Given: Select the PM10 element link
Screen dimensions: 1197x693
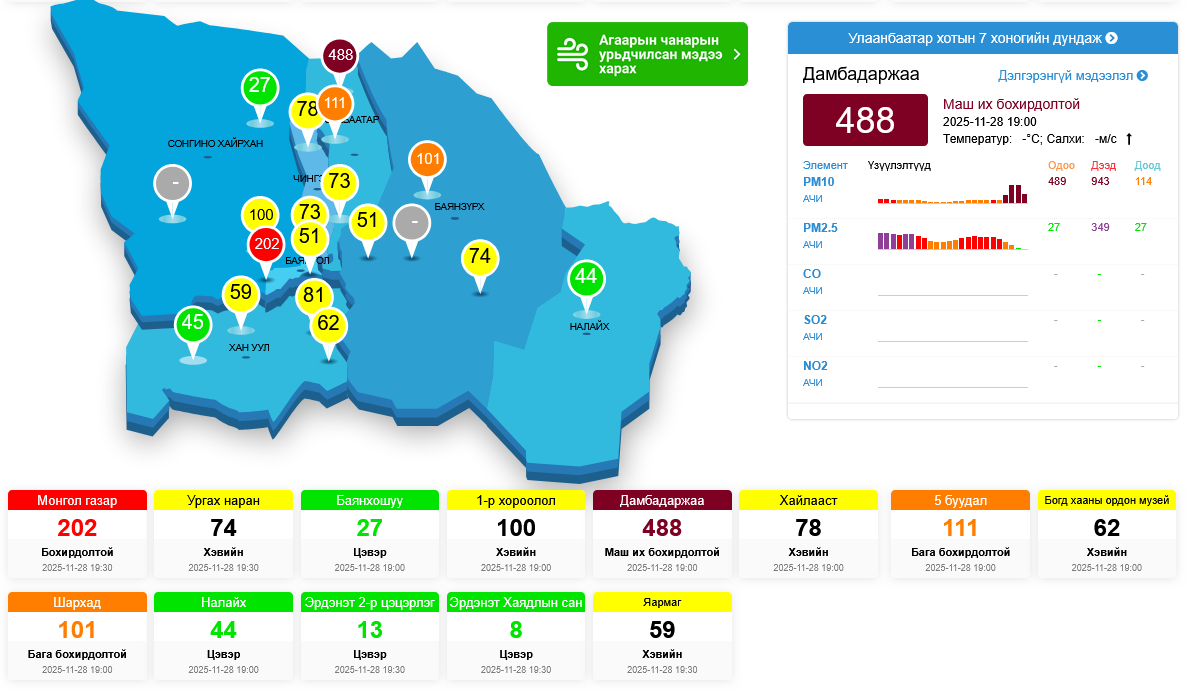Looking at the screenshot, I should coord(818,182).
